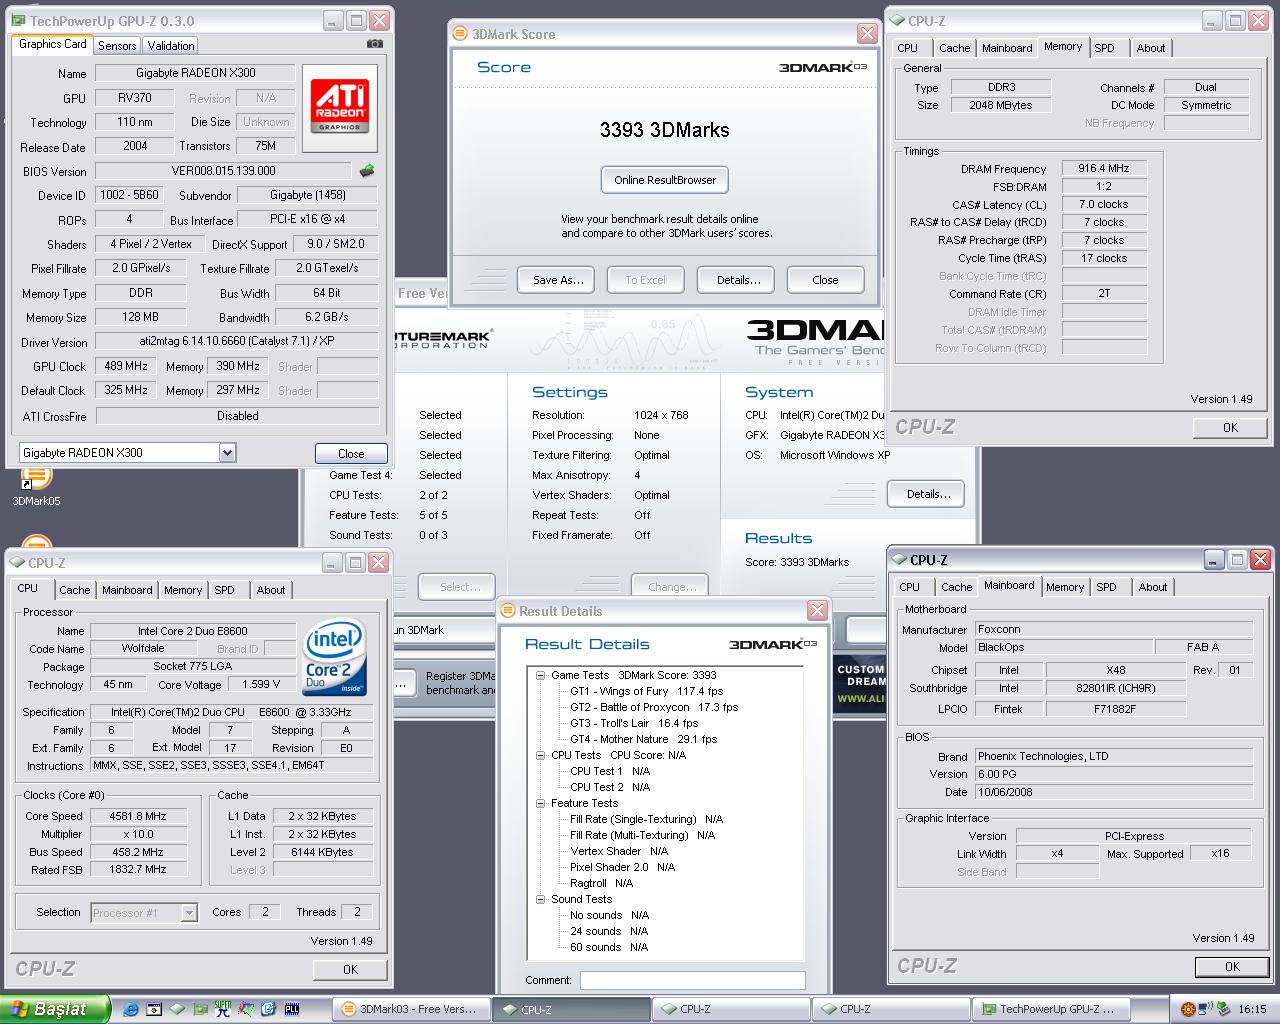Click the Intel Core 2 Duo logo in CPU-Z
The image size is (1280, 1024).
point(336,658)
